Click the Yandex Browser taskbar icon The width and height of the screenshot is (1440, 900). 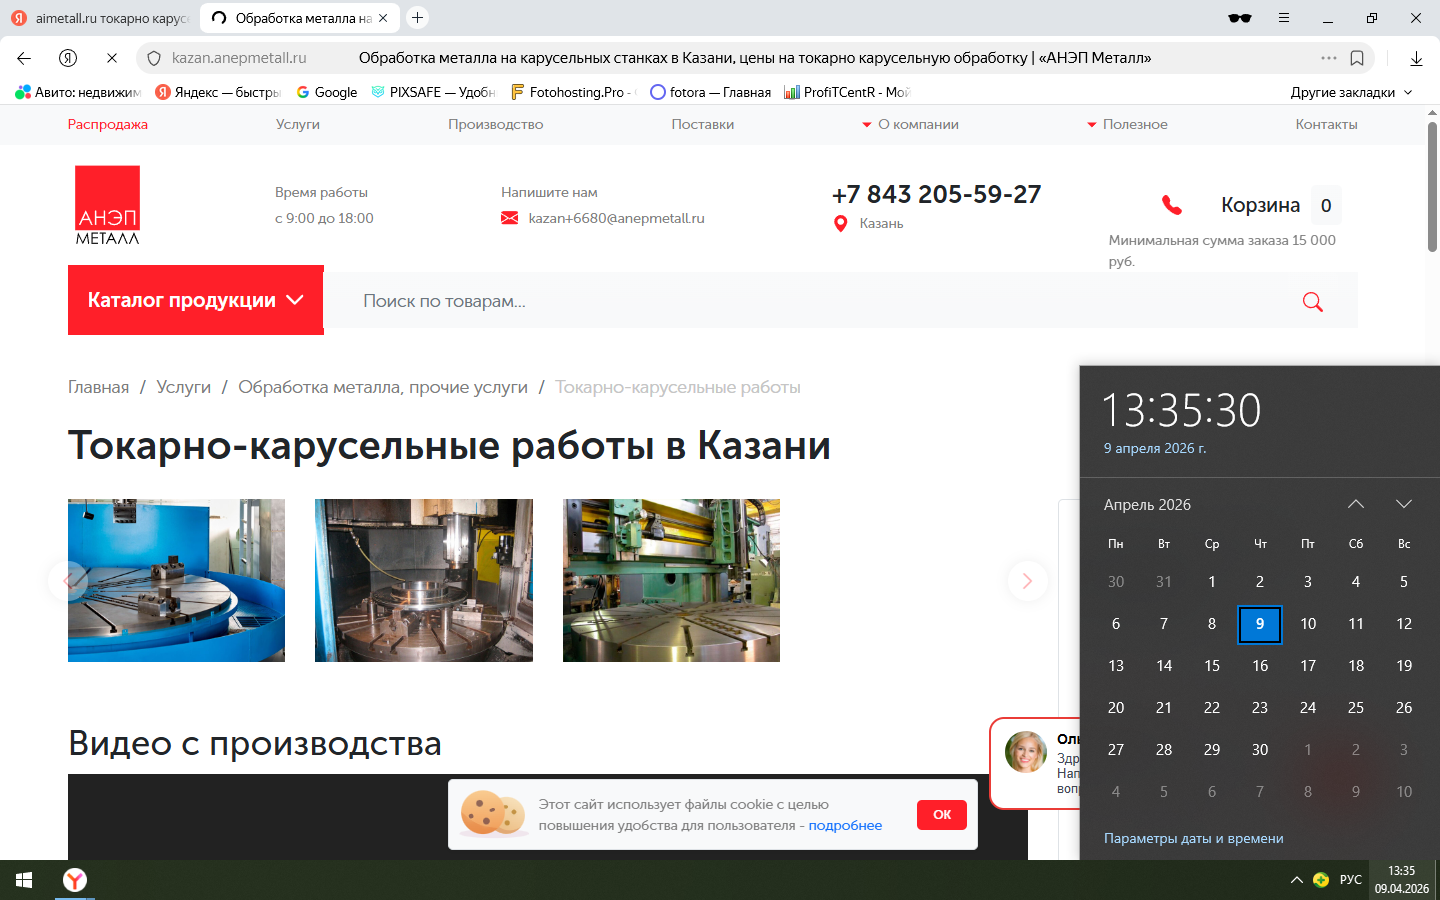pyautogui.click(x=75, y=880)
